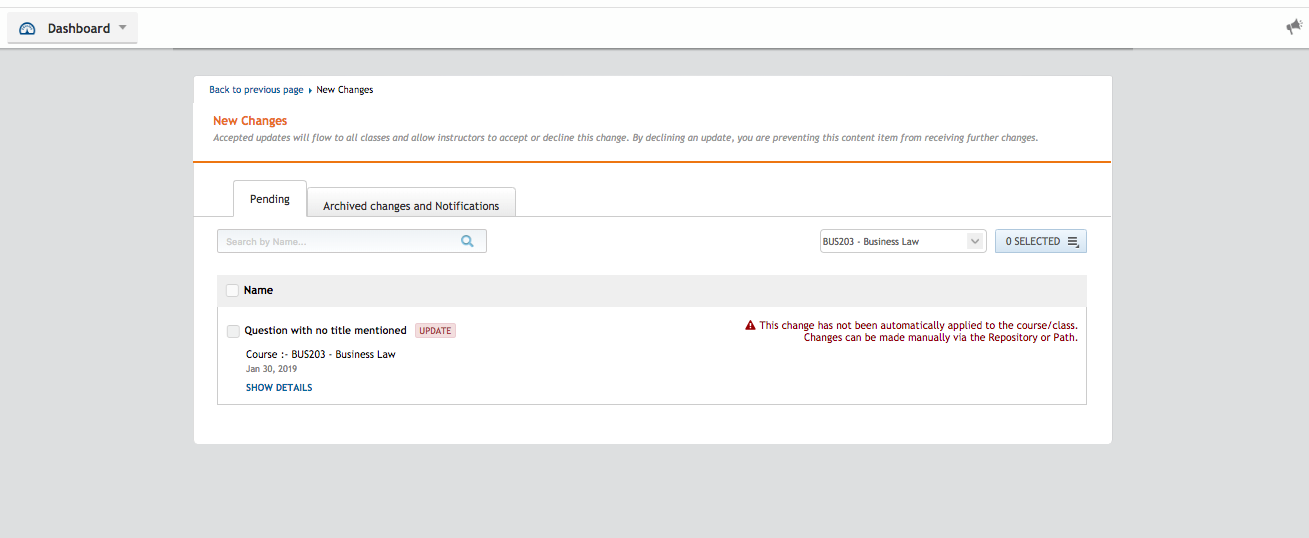Open Archived changes and Notifications tab
Screen dimensions: 1309x538
[x=411, y=205]
